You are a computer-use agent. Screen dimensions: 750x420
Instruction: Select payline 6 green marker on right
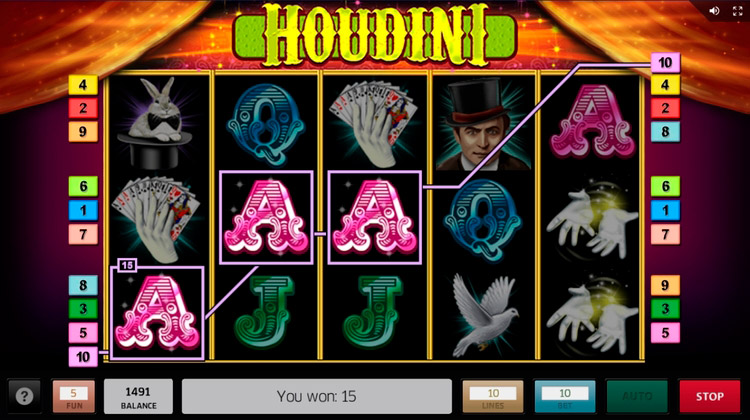coord(665,186)
